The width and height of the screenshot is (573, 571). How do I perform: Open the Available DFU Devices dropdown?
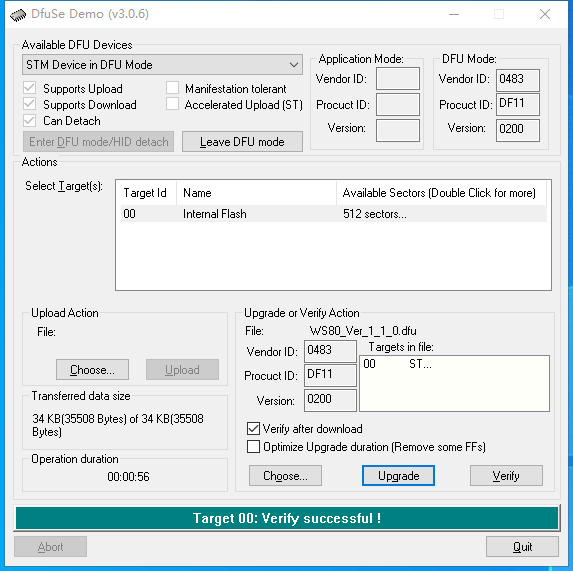[162, 65]
